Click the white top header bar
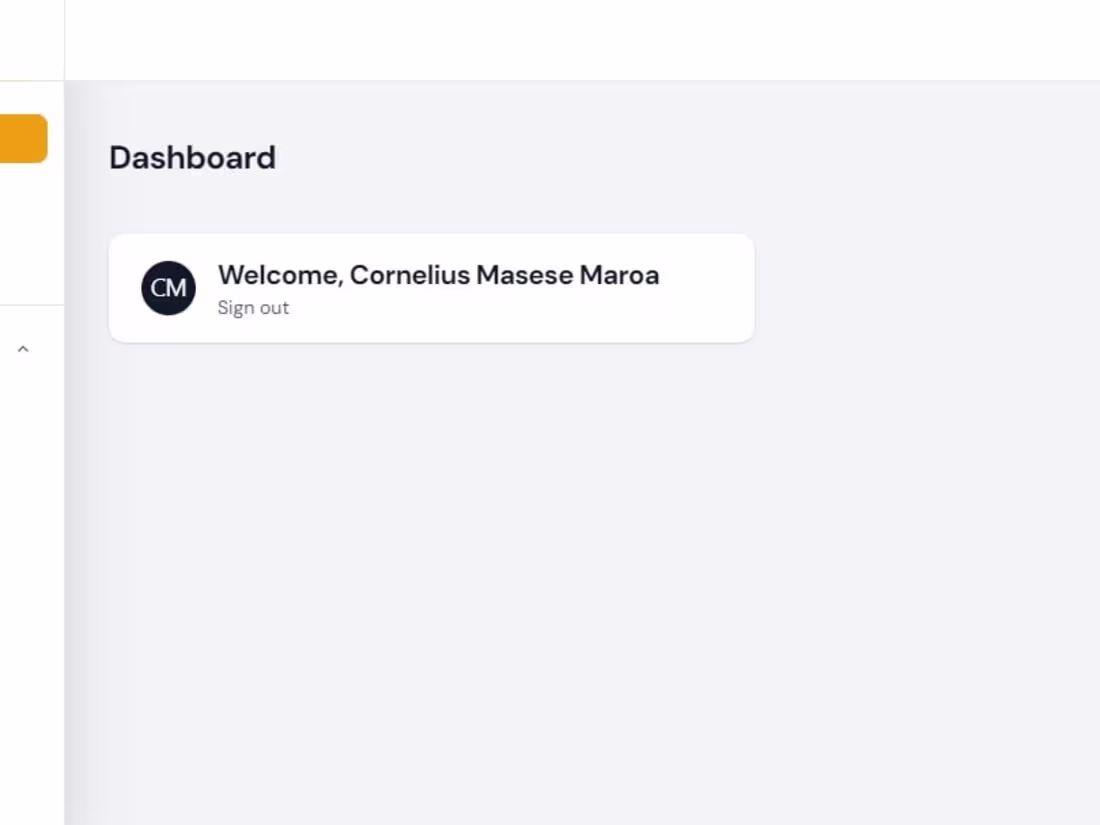1100x825 pixels. coord(580,40)
